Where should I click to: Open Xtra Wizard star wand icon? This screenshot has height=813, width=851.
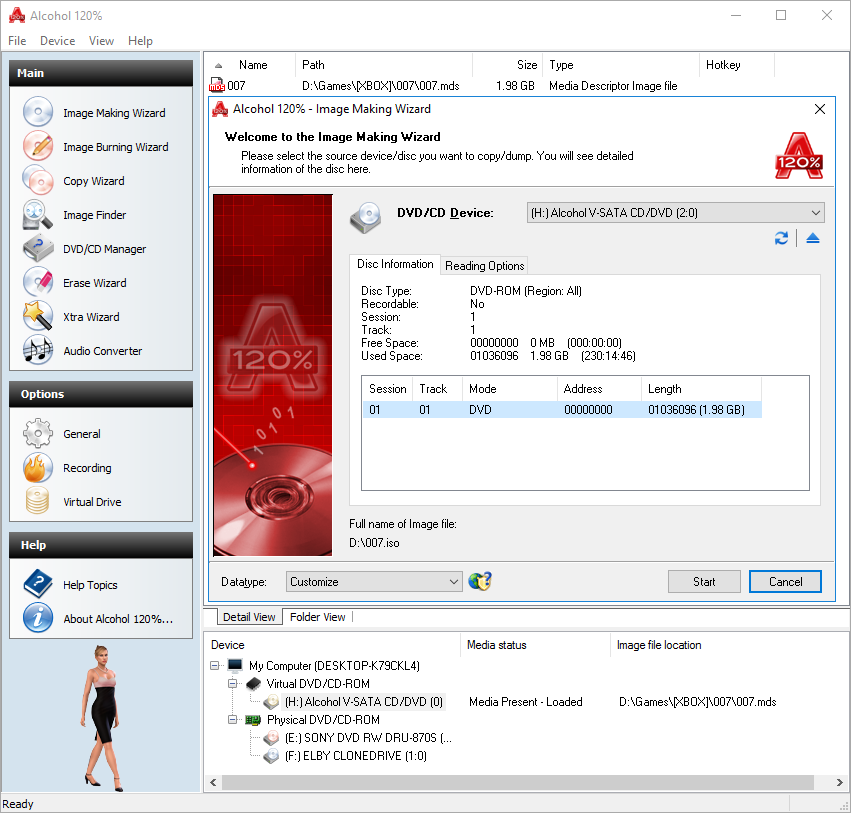[37, 316]
